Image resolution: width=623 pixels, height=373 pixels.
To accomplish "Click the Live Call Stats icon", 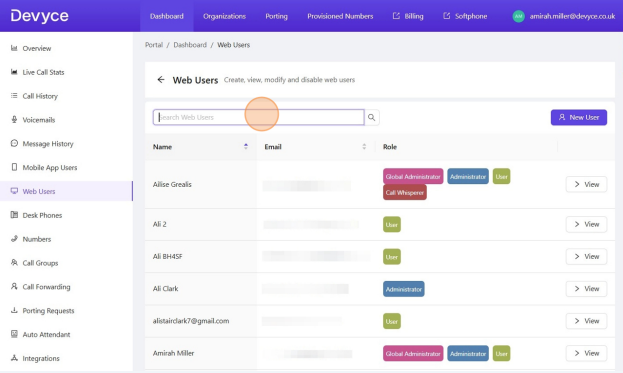I will (14, 72).
